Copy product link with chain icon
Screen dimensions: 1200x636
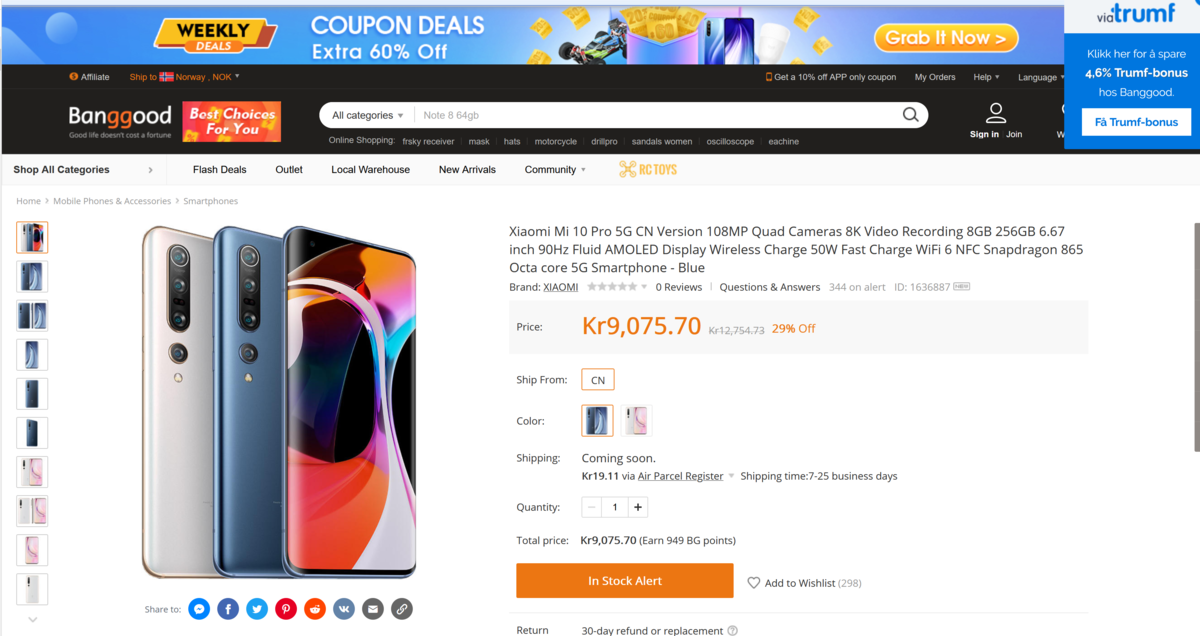pyautogui.click(x=402, y=608)
